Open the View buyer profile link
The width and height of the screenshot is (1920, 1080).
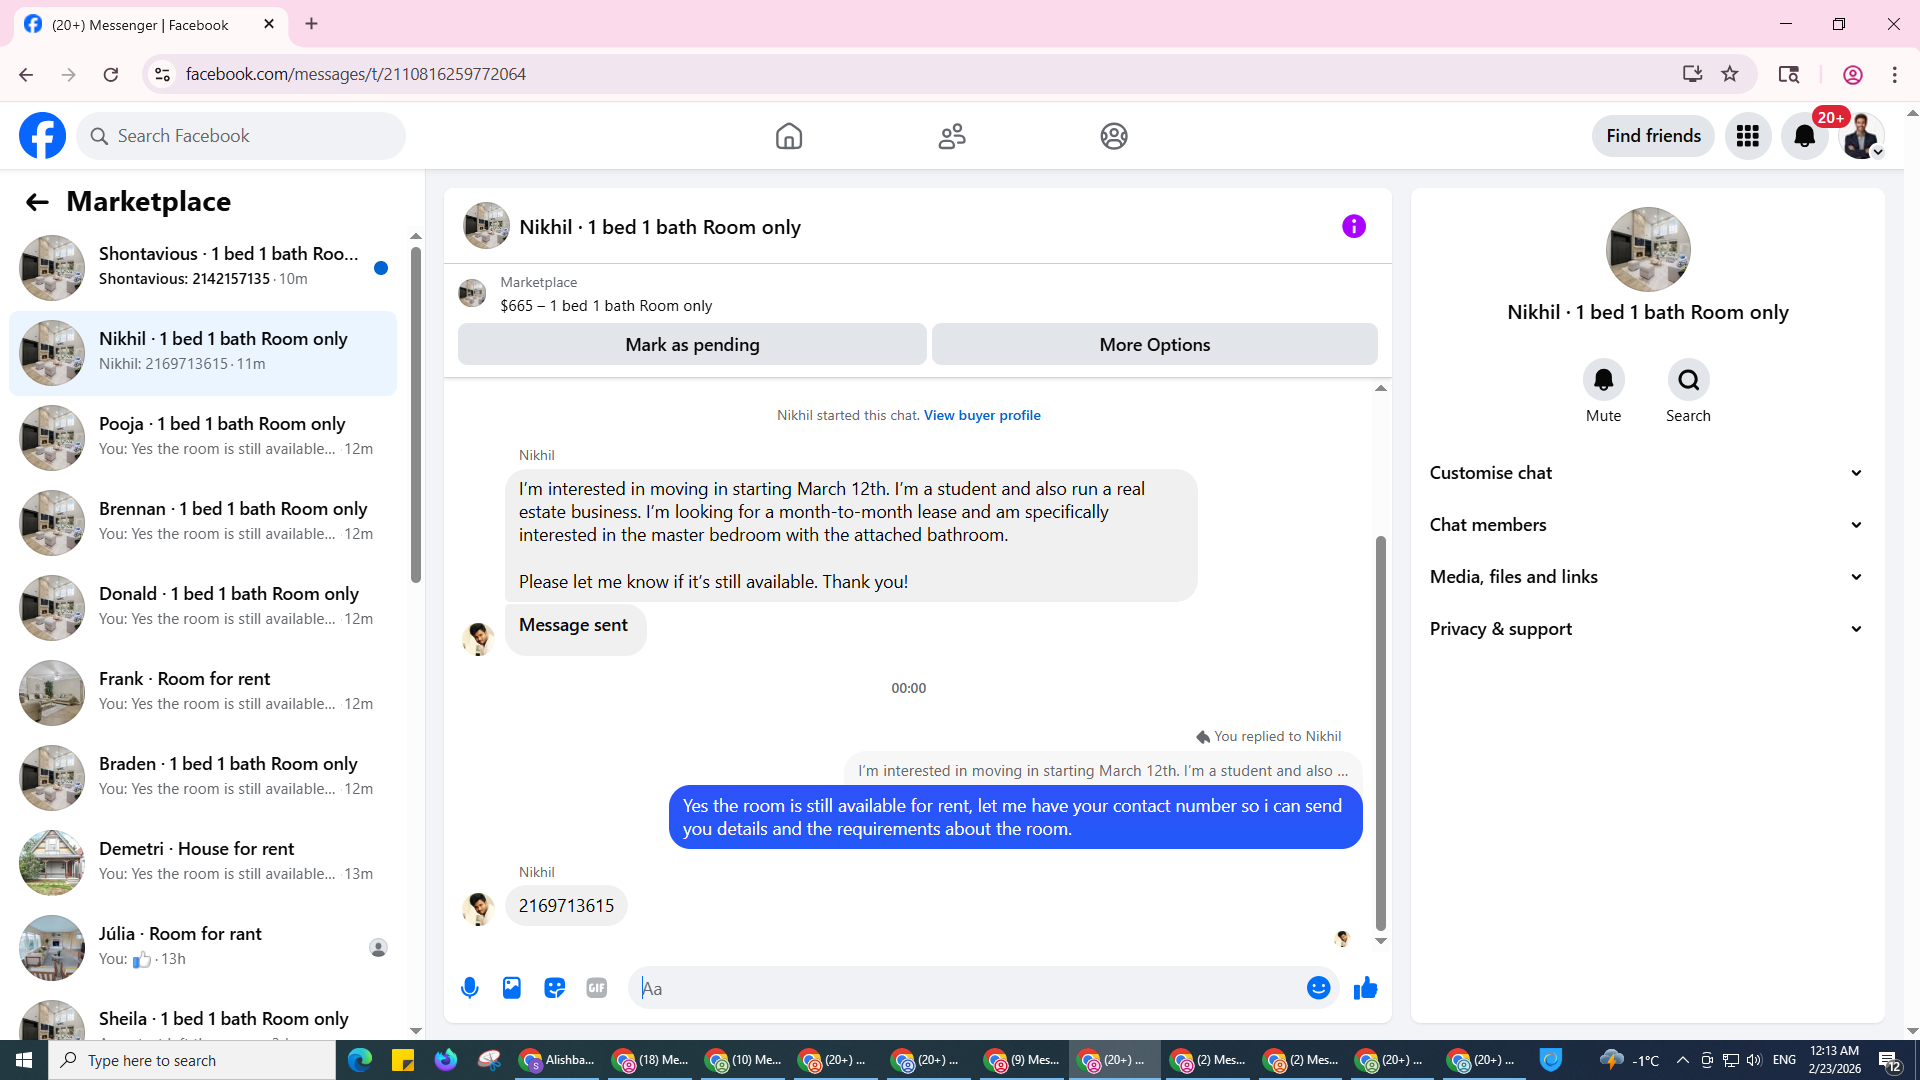coord(982,415)
